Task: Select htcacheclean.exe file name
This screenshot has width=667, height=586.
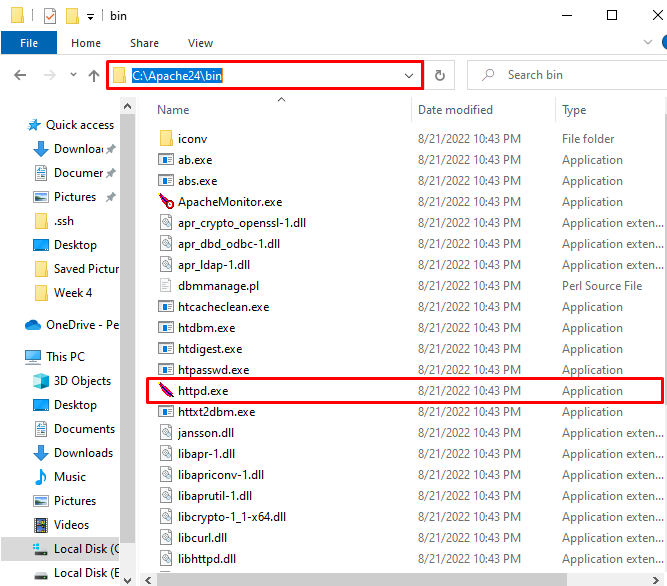Action: (223, 307)
